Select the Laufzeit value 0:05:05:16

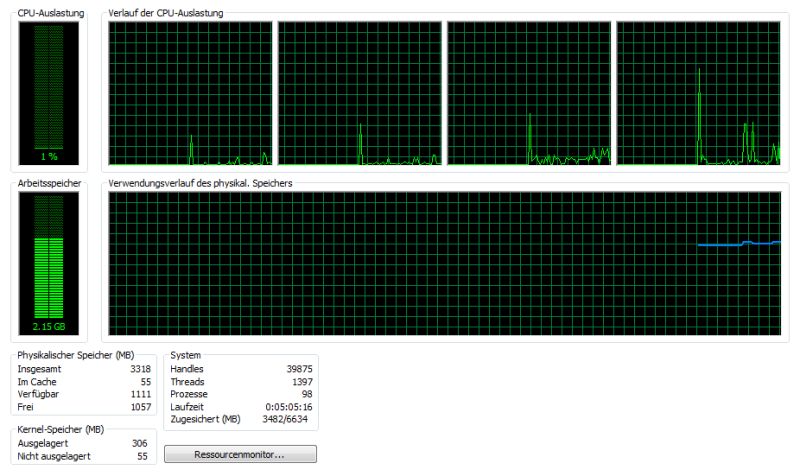(x=289, y=407)
